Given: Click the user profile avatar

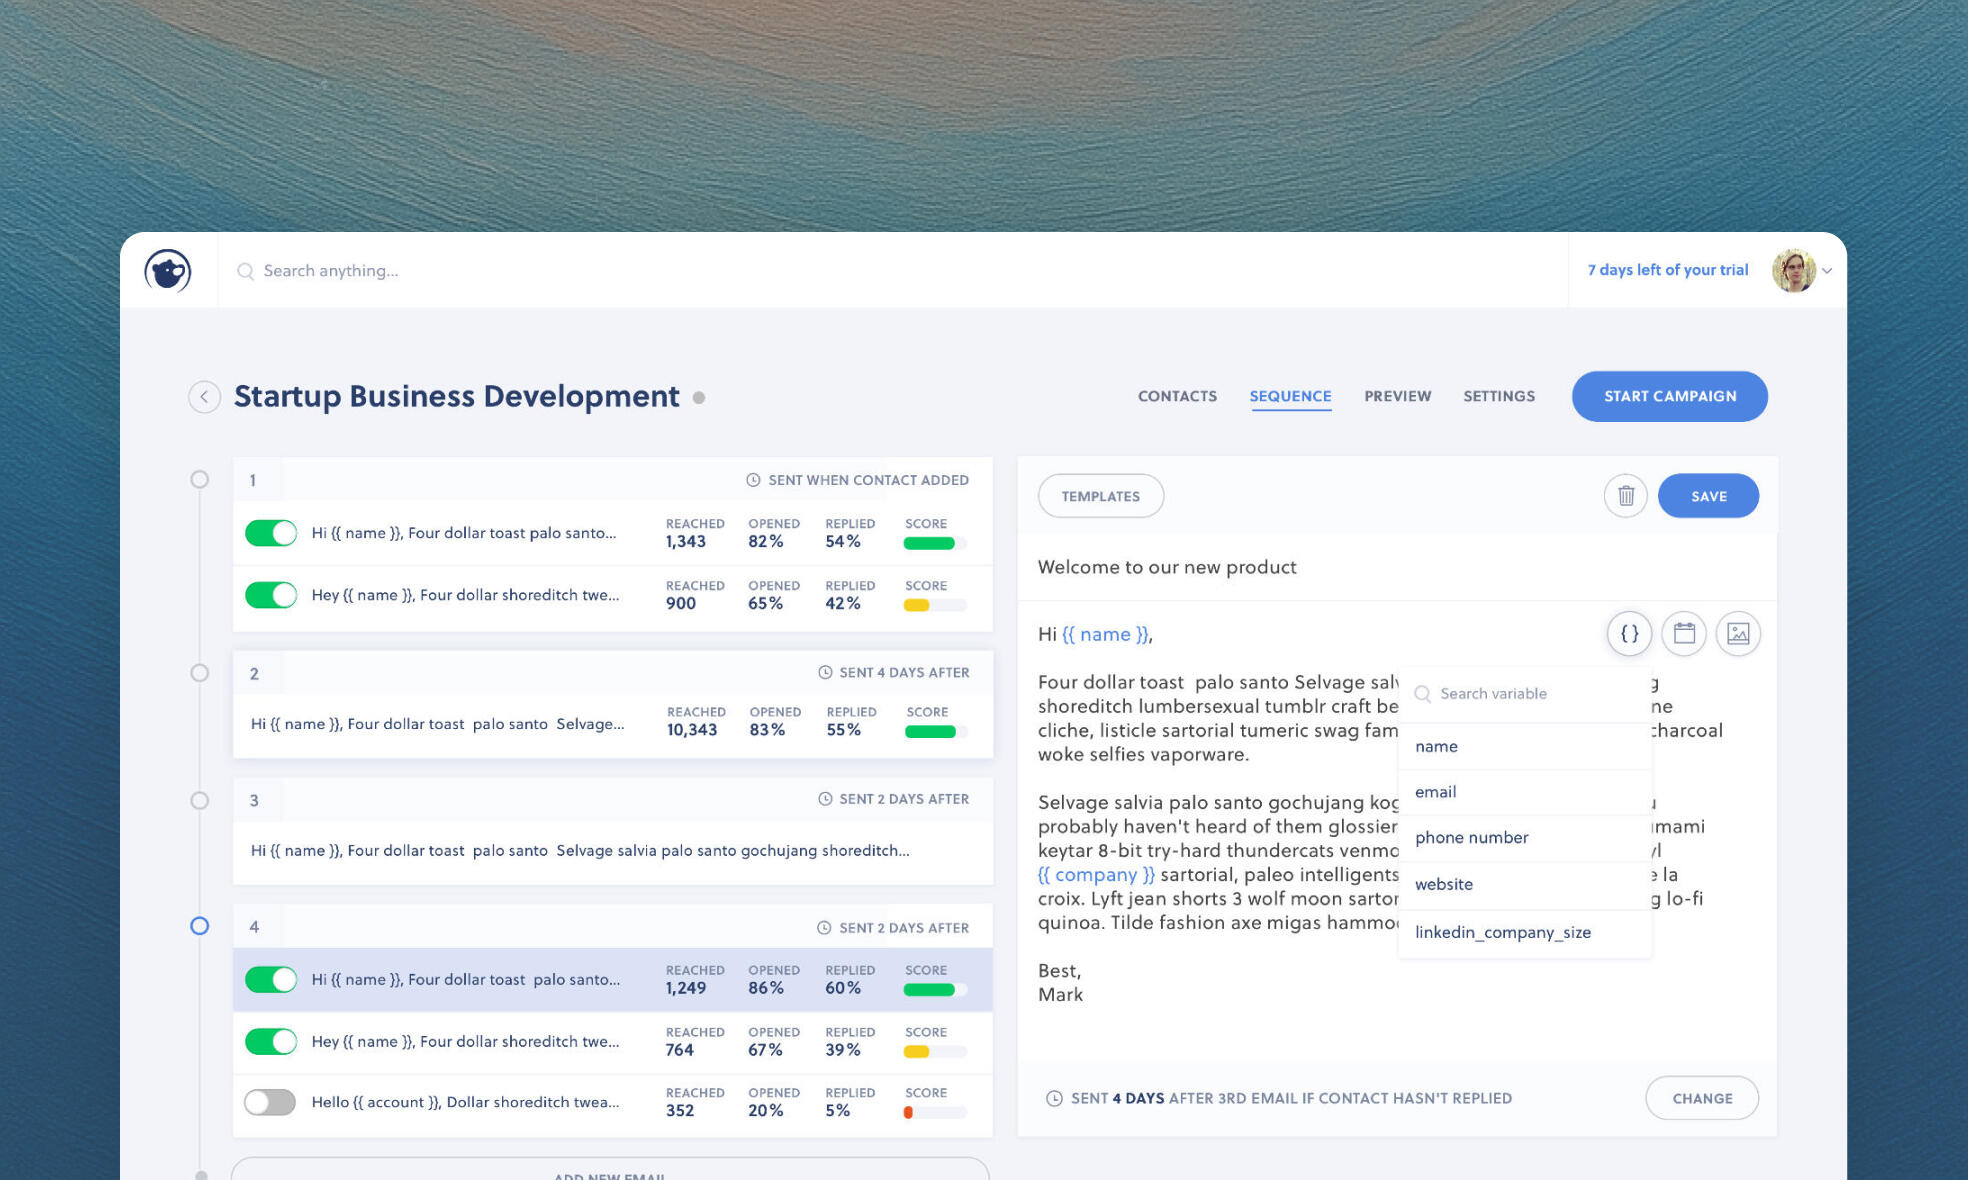Looking at the screenshot, I should (x=1793, y=270).
